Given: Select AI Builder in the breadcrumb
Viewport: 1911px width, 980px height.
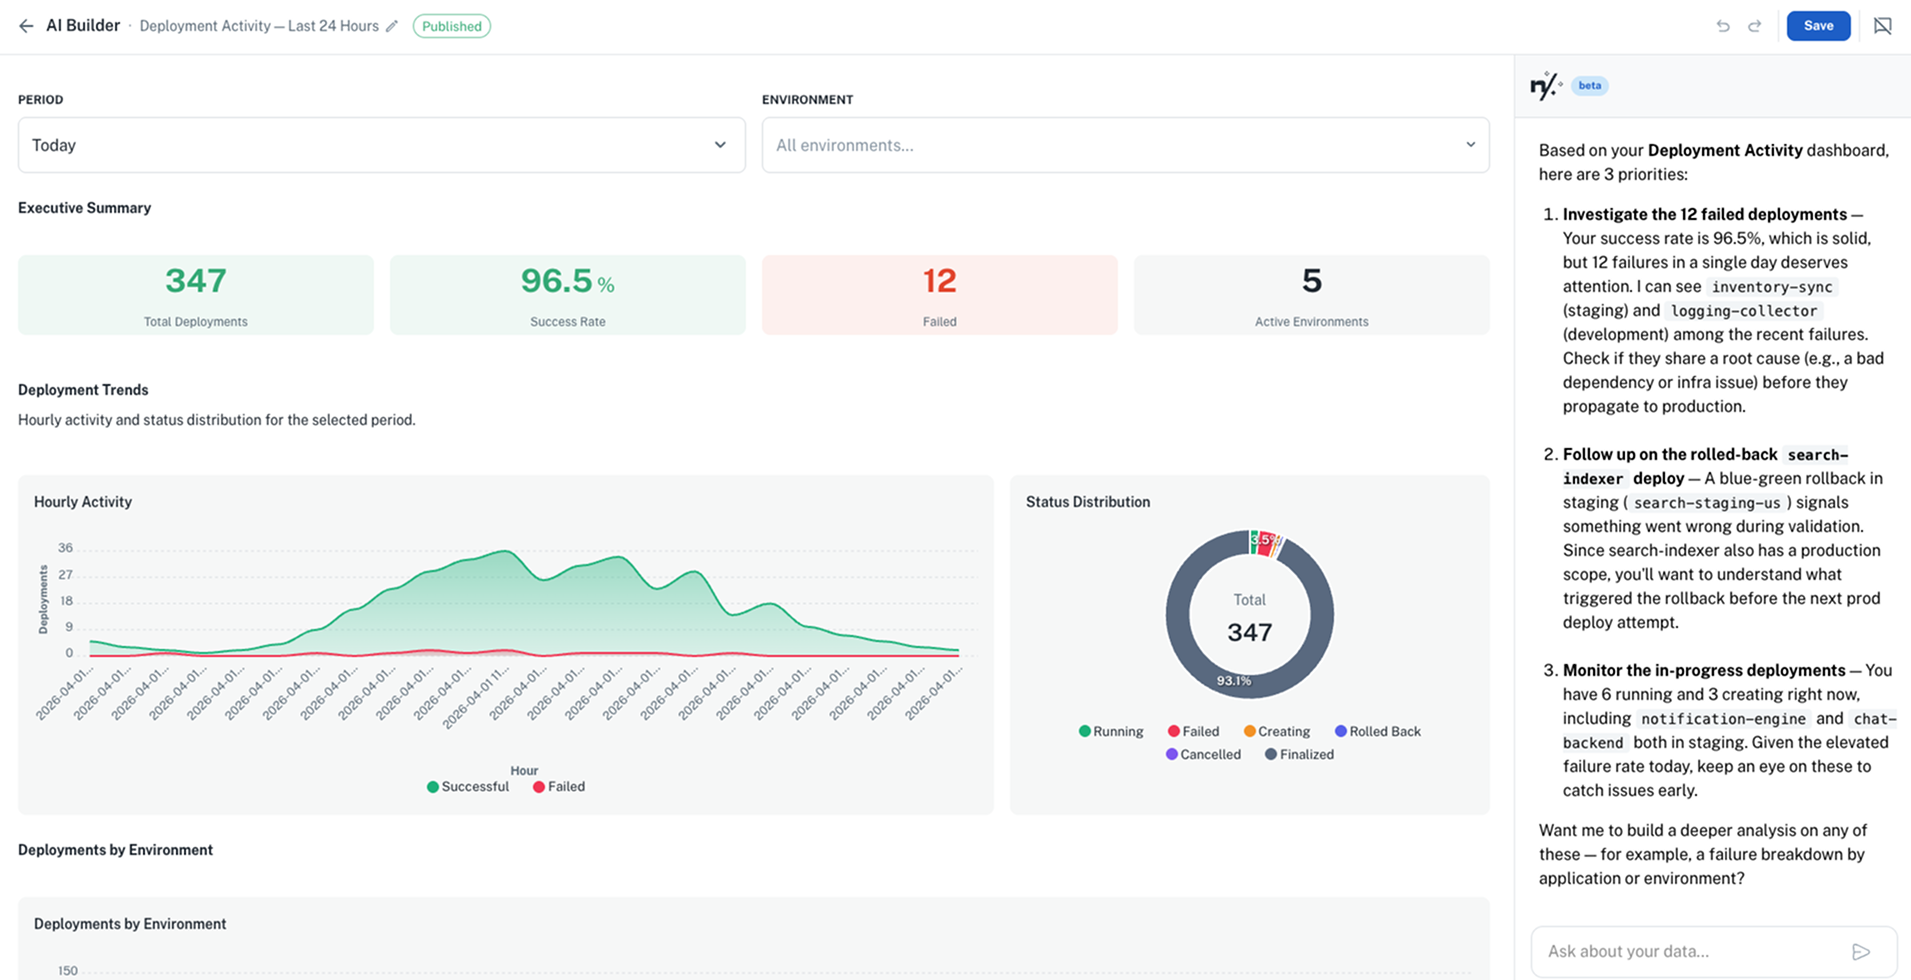Looking at the screenshot, I should pyautogui.click(x=84, y=26).
